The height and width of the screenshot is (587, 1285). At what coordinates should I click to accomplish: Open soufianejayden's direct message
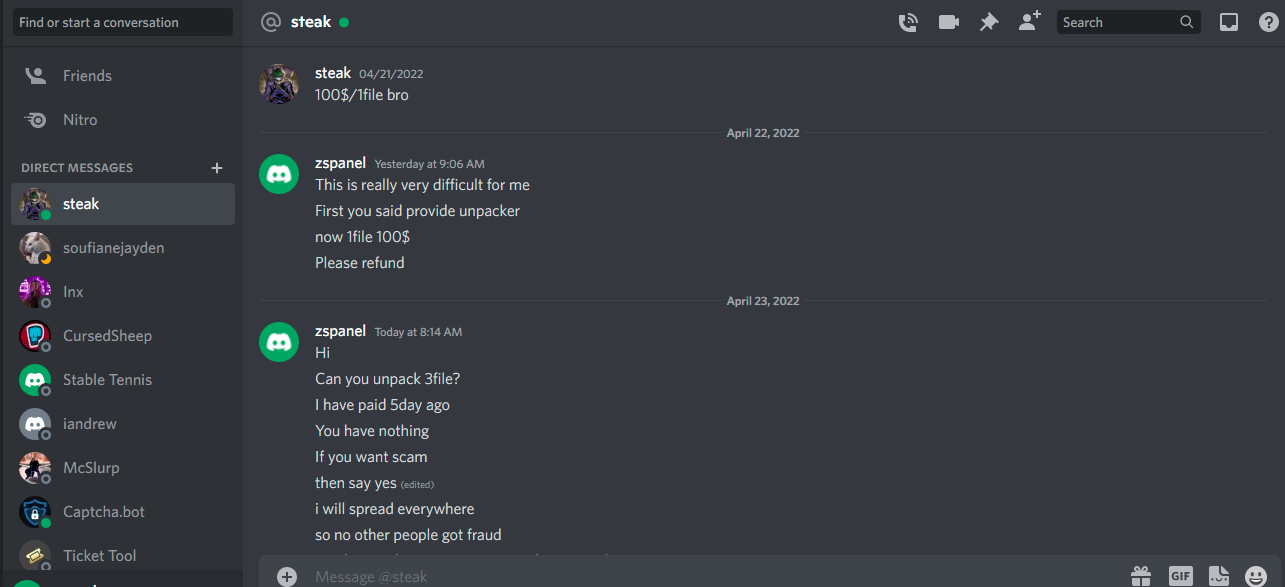click(x=113, y=248)
